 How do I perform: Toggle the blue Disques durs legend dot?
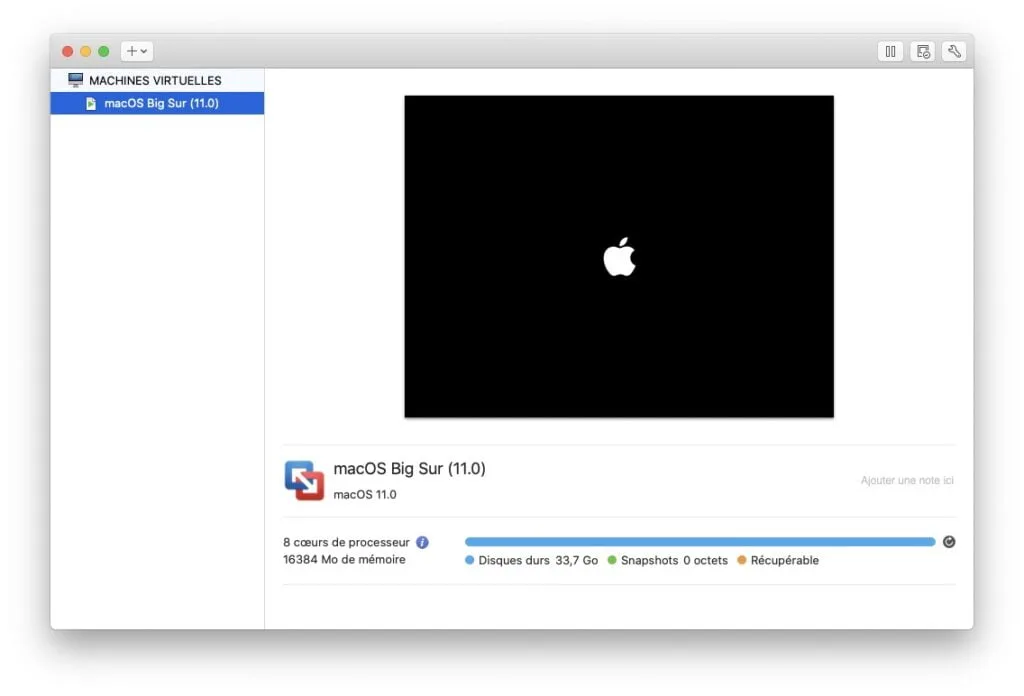[x=469, y=560]
